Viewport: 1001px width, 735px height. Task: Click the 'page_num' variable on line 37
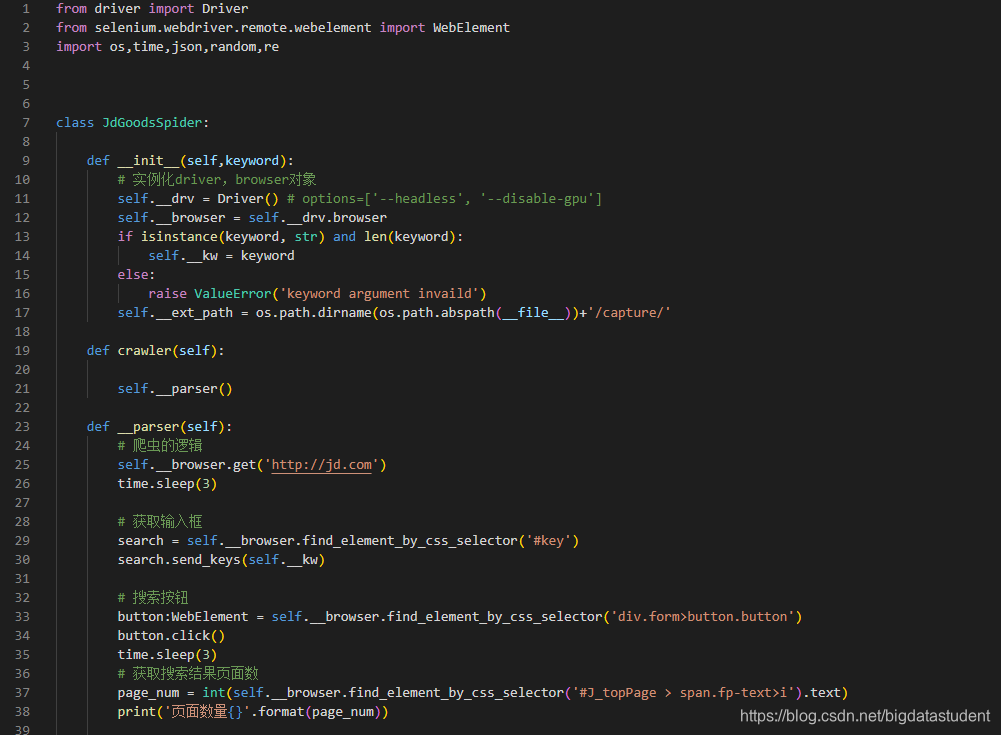(148, 693)
